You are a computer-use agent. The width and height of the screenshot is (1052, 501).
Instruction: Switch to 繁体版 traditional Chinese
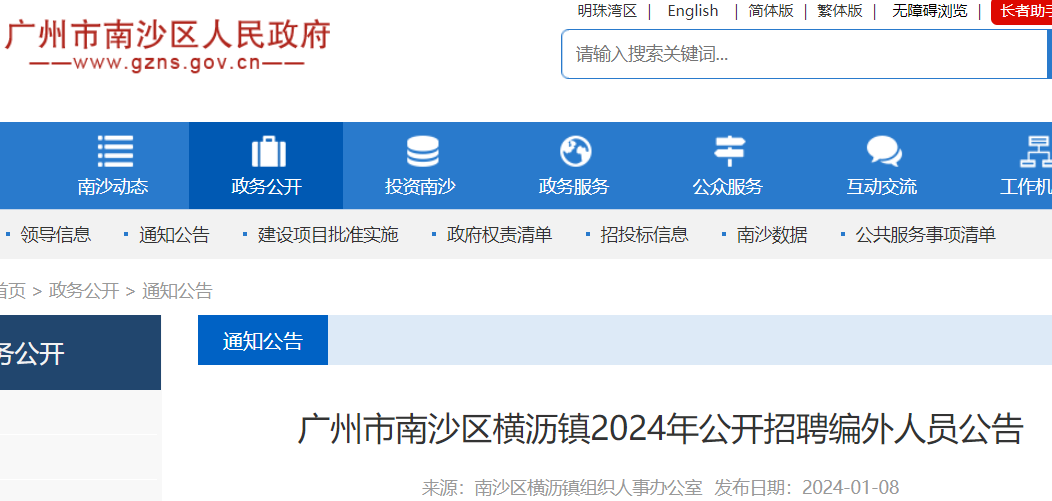click(840, 11)
